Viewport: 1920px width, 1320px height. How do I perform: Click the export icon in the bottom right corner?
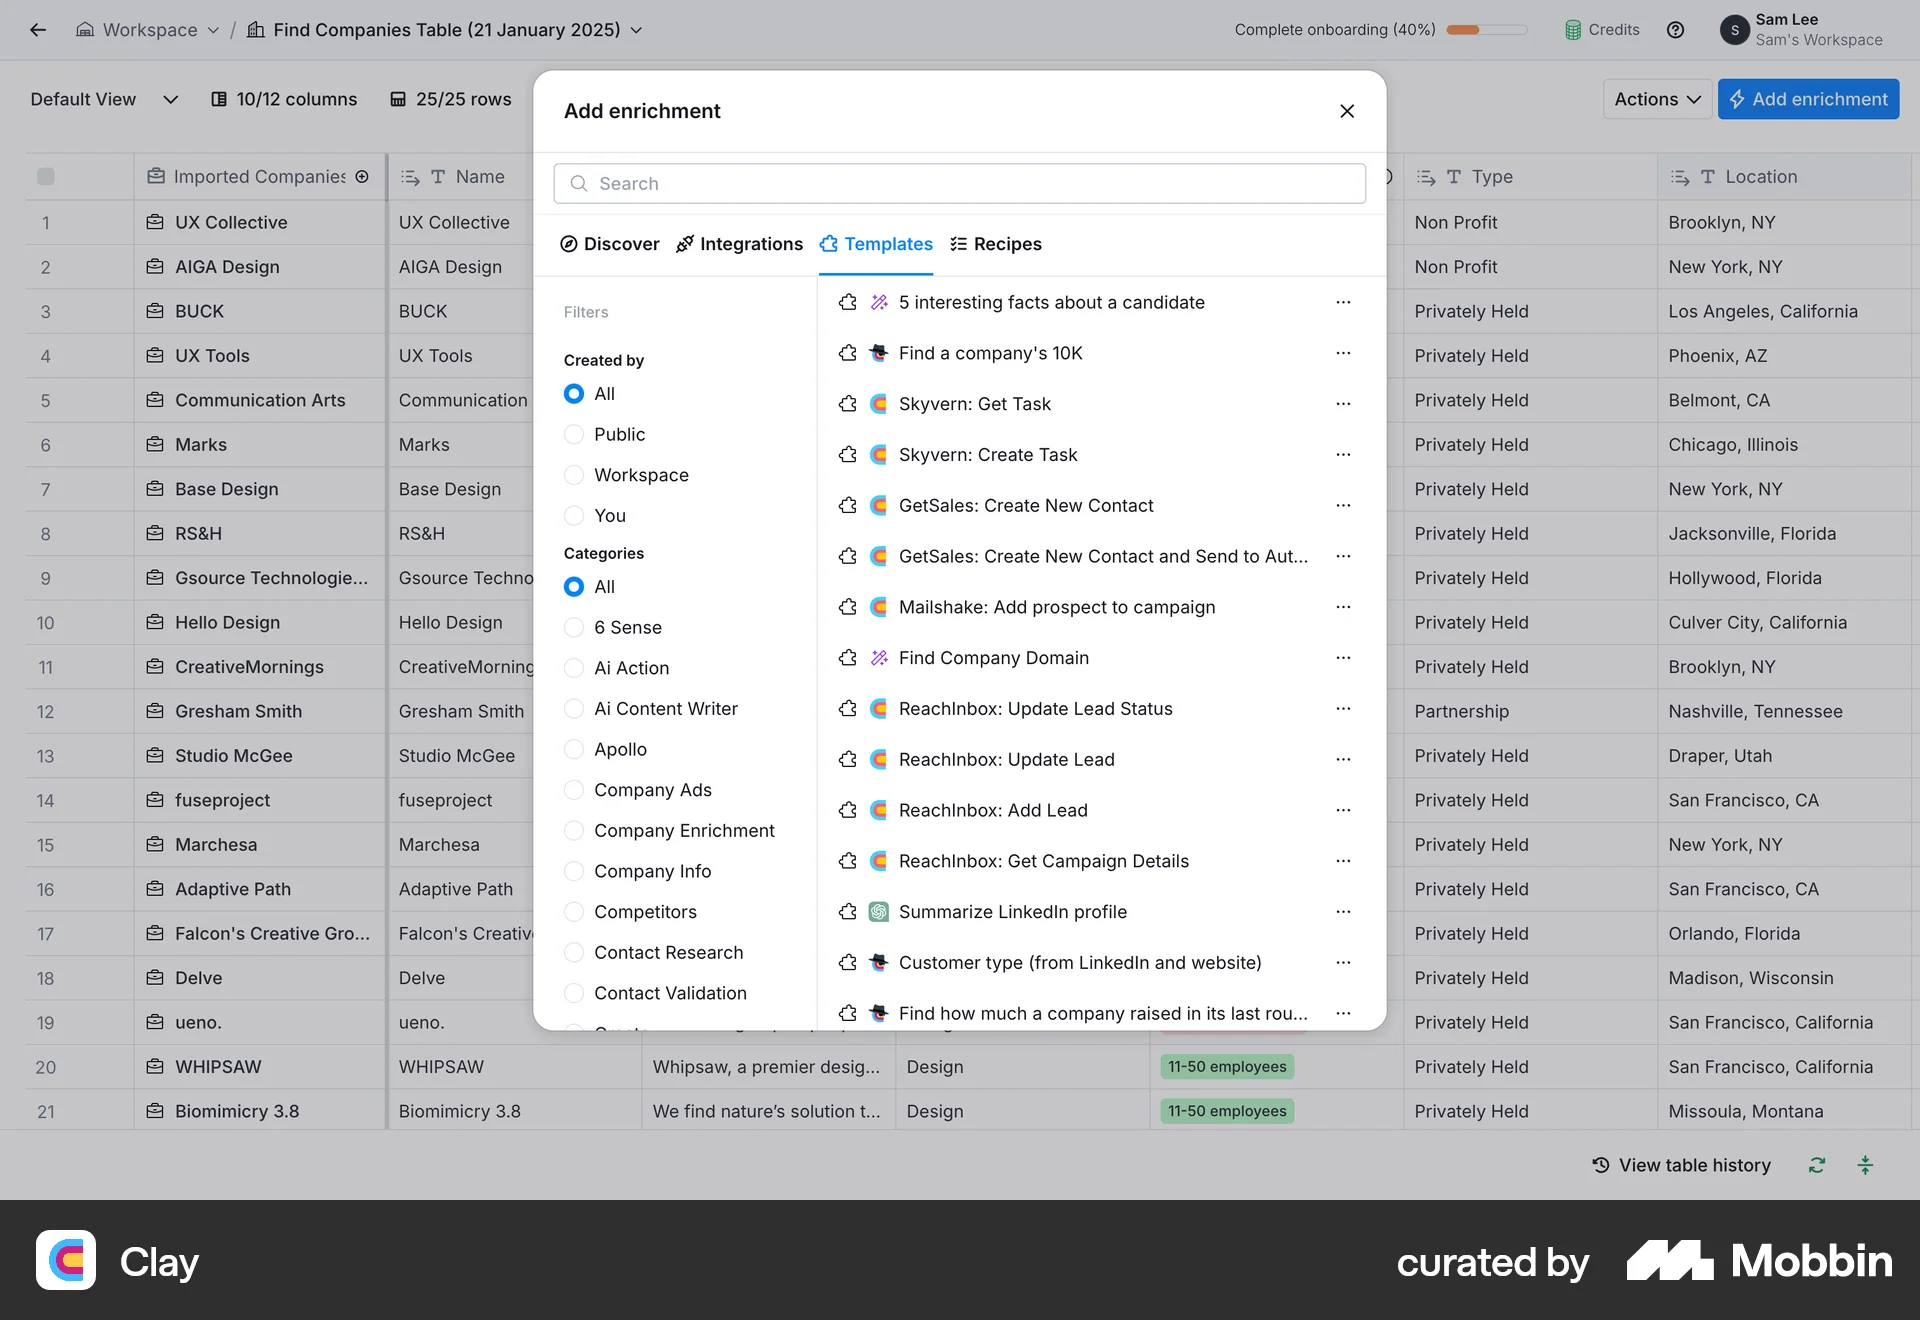point(1866,1165)
